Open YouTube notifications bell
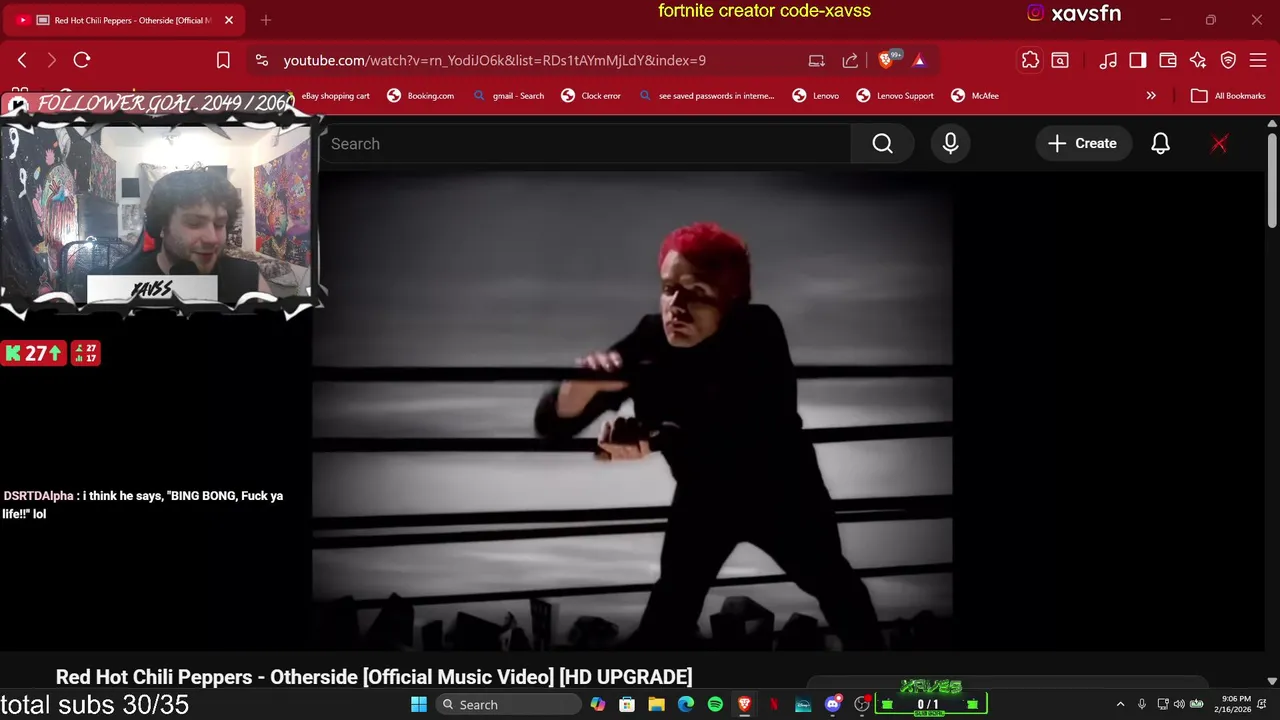This screenshot has height=720, width=1280. 1160,144
